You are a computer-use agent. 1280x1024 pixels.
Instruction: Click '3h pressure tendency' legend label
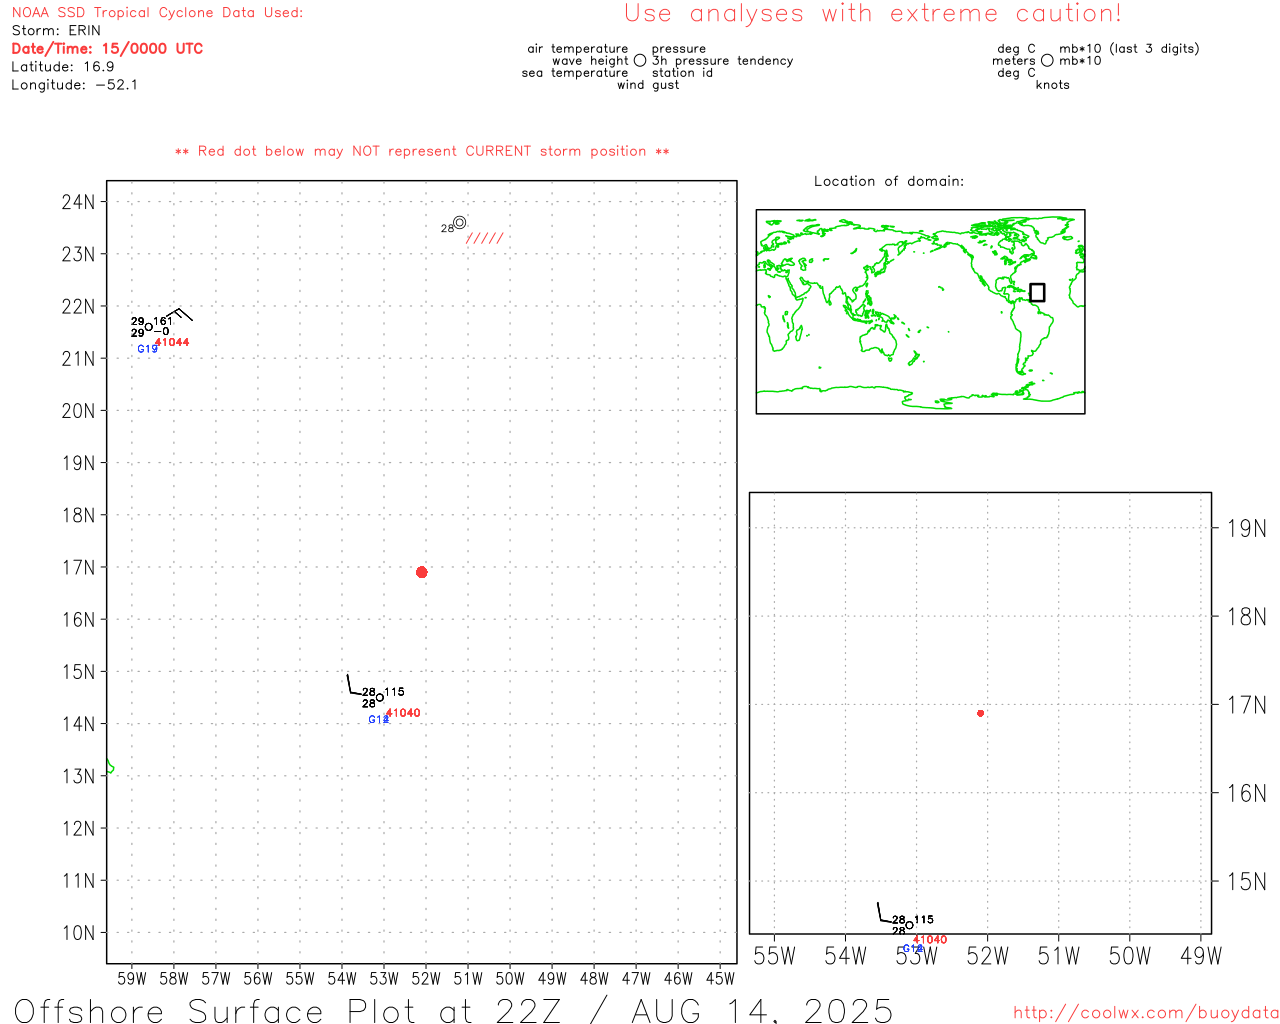coord(722,61)
